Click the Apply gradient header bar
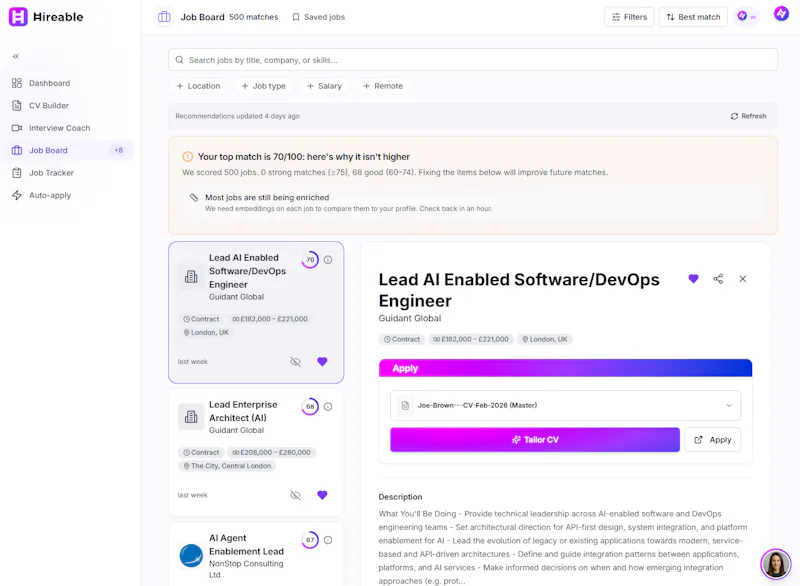This screenshot has height=586, width=800. tap(565, 368)
